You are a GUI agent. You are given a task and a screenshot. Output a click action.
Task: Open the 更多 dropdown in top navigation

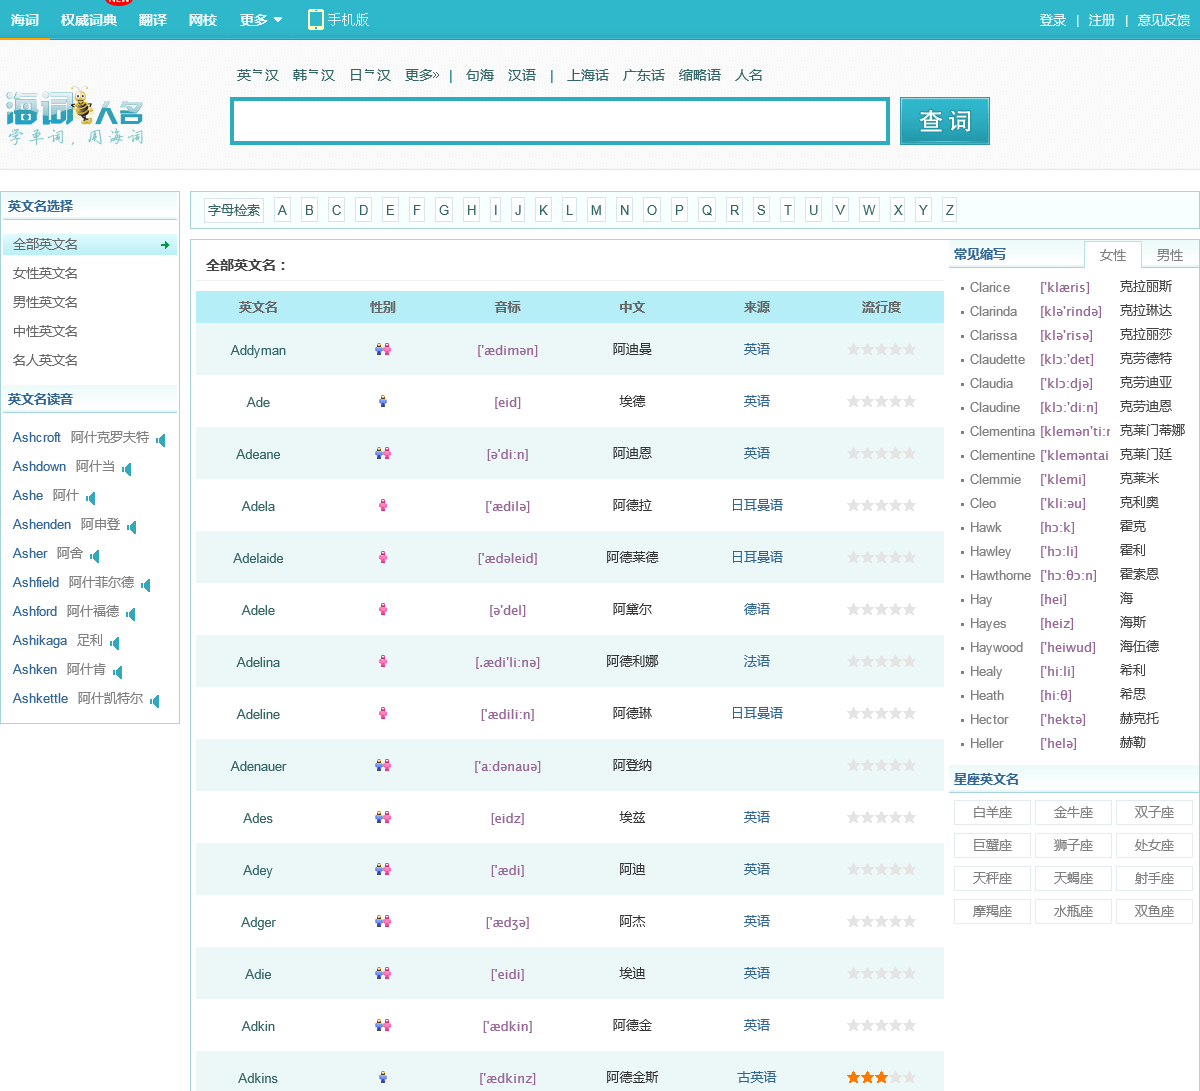tap(261, 20)
